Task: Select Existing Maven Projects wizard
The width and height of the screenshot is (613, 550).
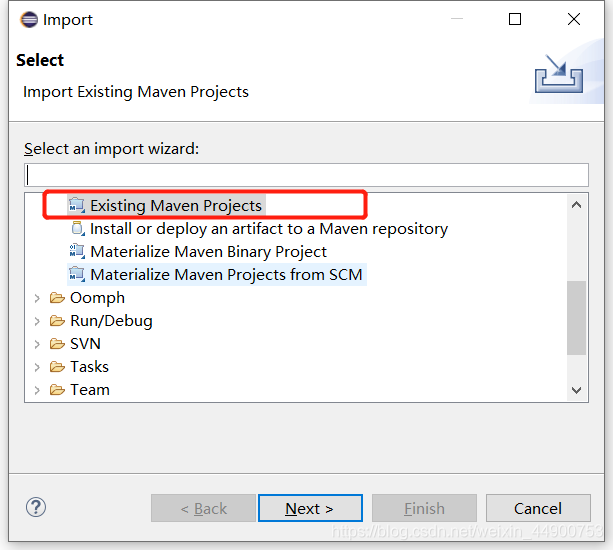Action: coord(176,206)
